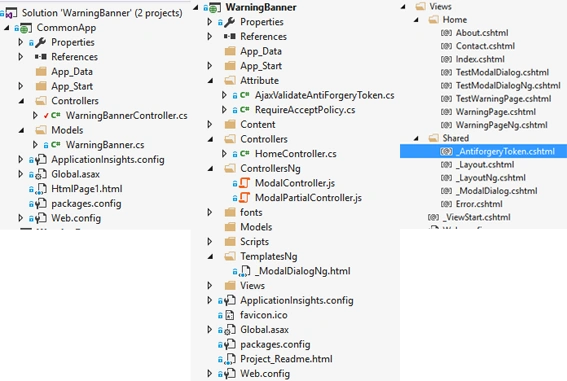Image resolution: width=567 pixels, height=381 pixels.
Task: Select TestWarningPage.cshtml file
Action: 503,99
